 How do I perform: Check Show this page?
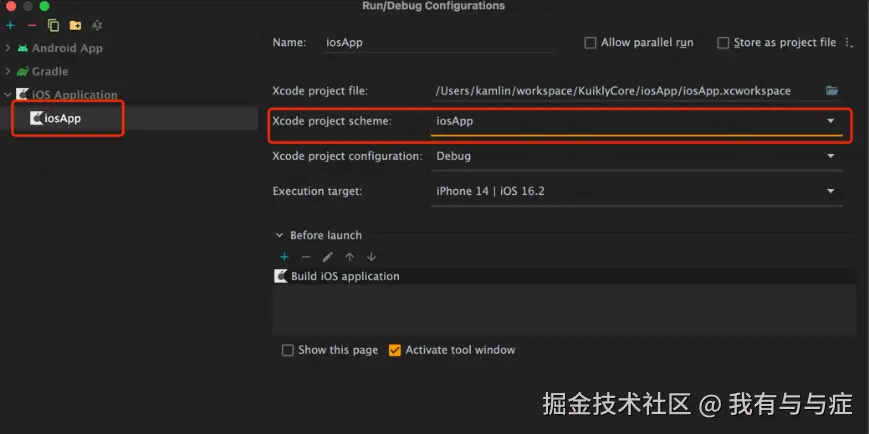(287, 350)
